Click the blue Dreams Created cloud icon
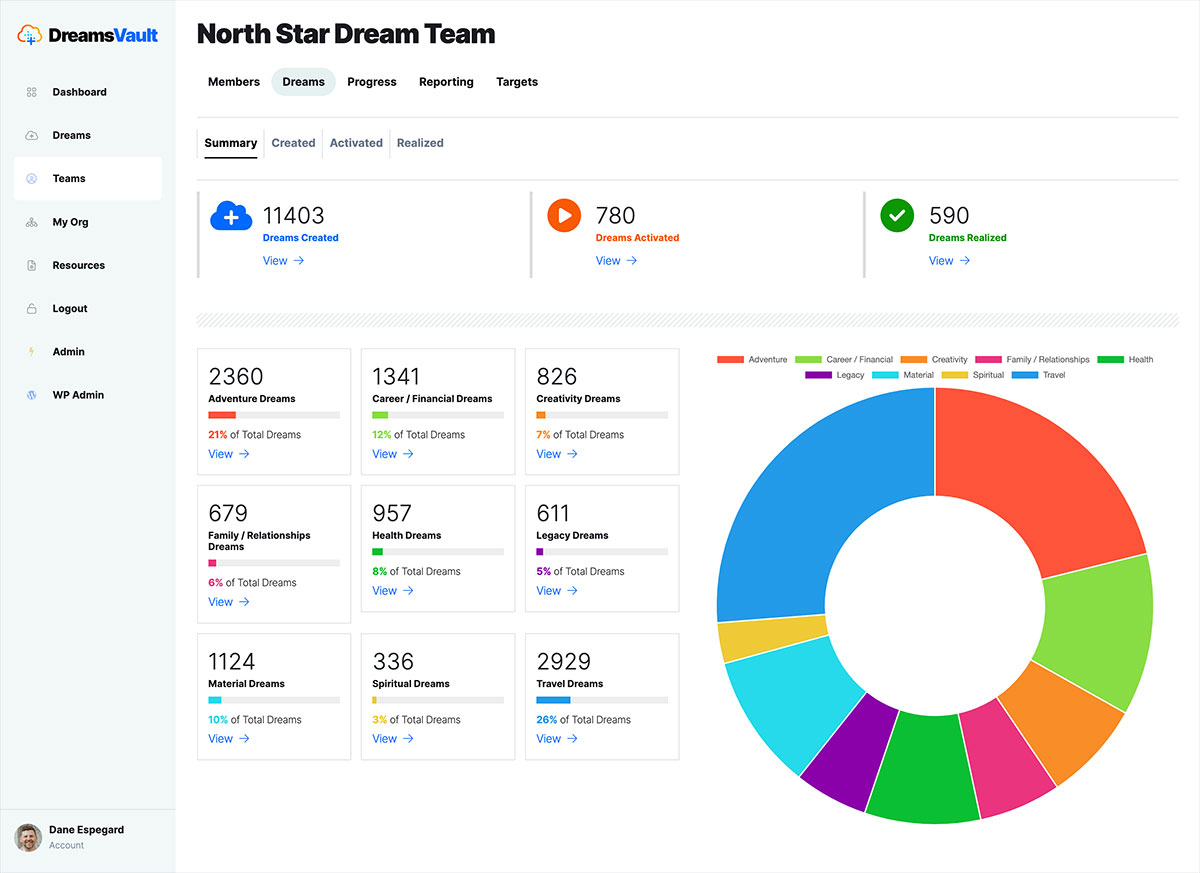Viewport: 1200px width, 873px height. (231, 215)
